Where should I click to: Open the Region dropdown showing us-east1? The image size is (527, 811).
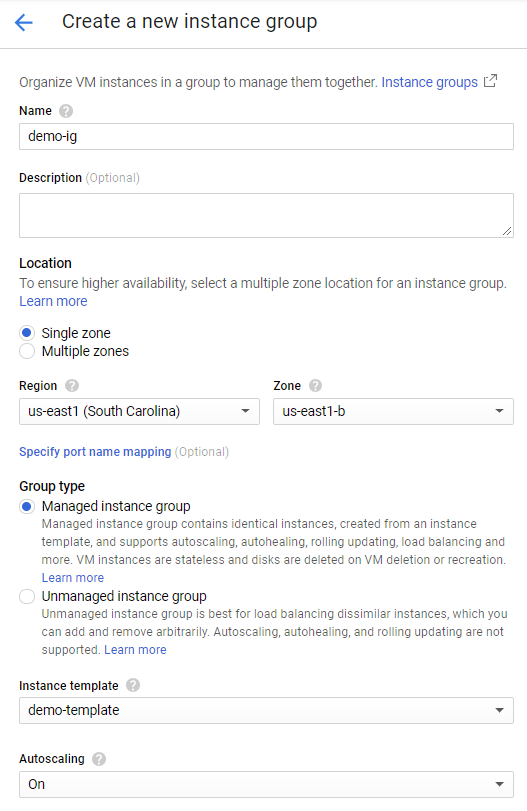pyautogui.click(x=139, y=411)
